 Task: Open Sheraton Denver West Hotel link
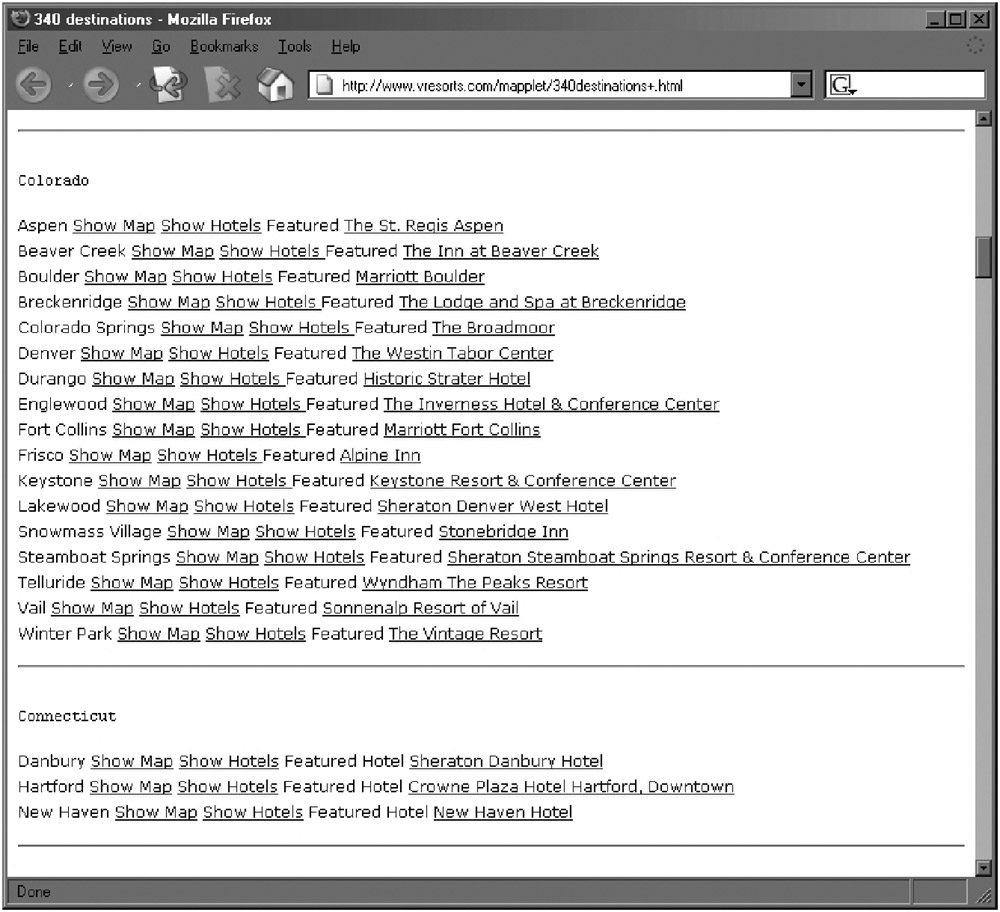tap(493, 506)
